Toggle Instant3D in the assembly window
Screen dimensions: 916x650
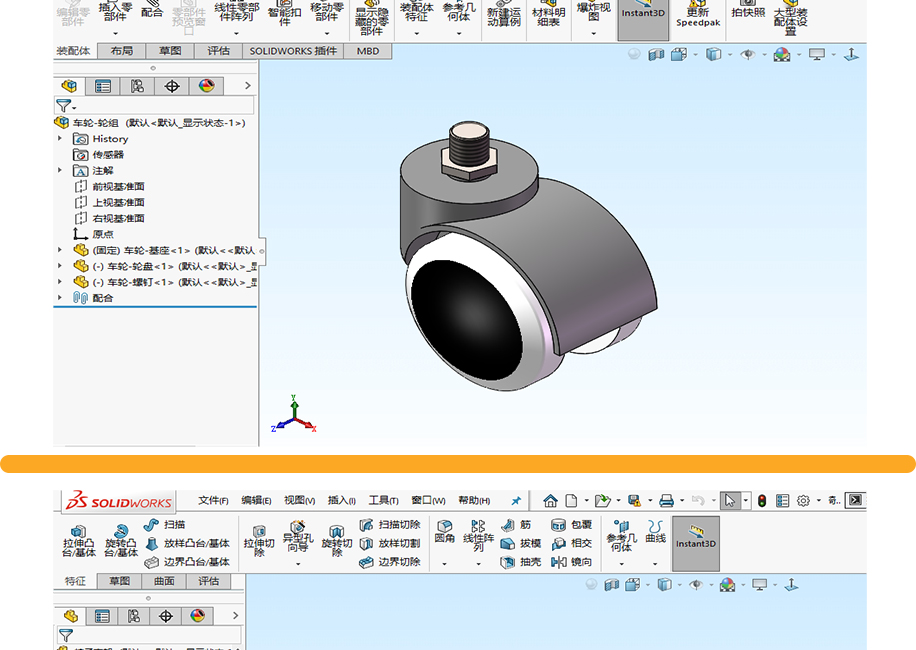[643, 18]
